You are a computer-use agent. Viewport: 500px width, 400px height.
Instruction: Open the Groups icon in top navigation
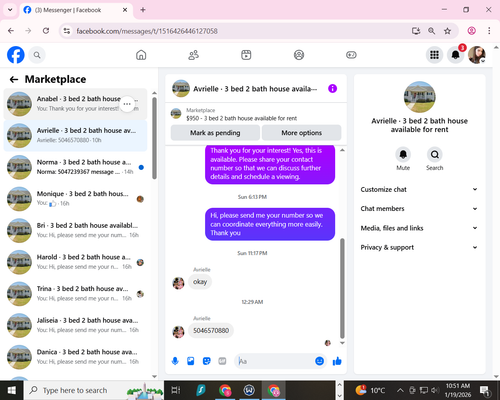(x=299, y=55)
